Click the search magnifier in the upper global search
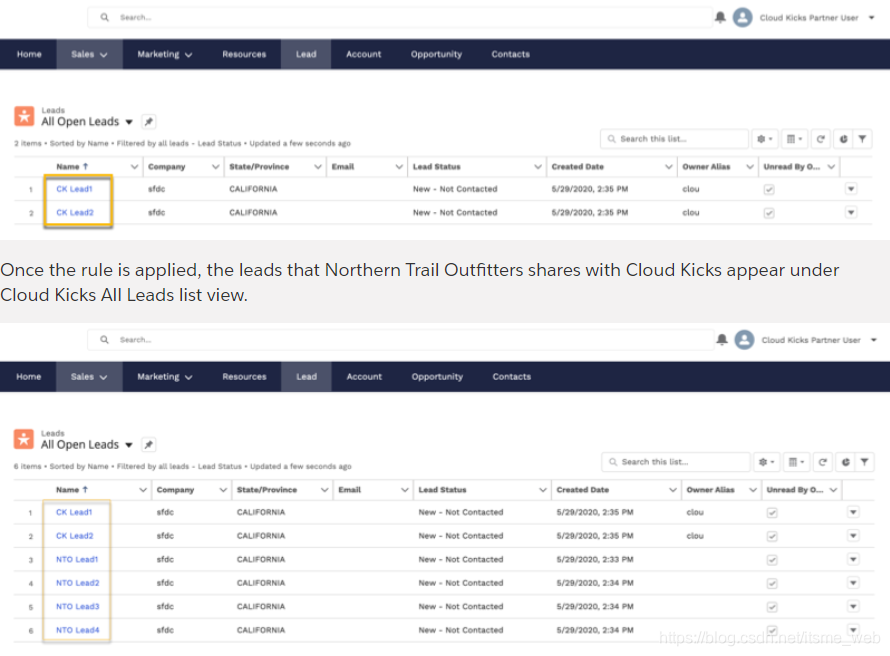Viewport: 890px width, 656px height. [104, 18]
